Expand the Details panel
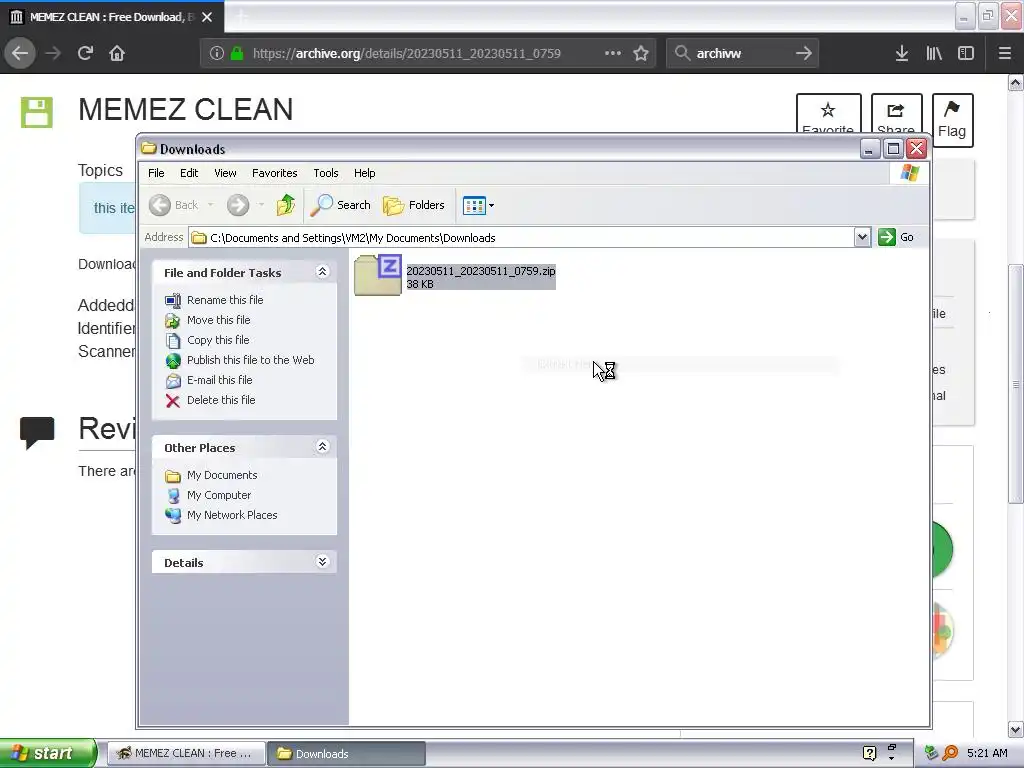This screenshot has width=1024, height=768. coord(322,562)
